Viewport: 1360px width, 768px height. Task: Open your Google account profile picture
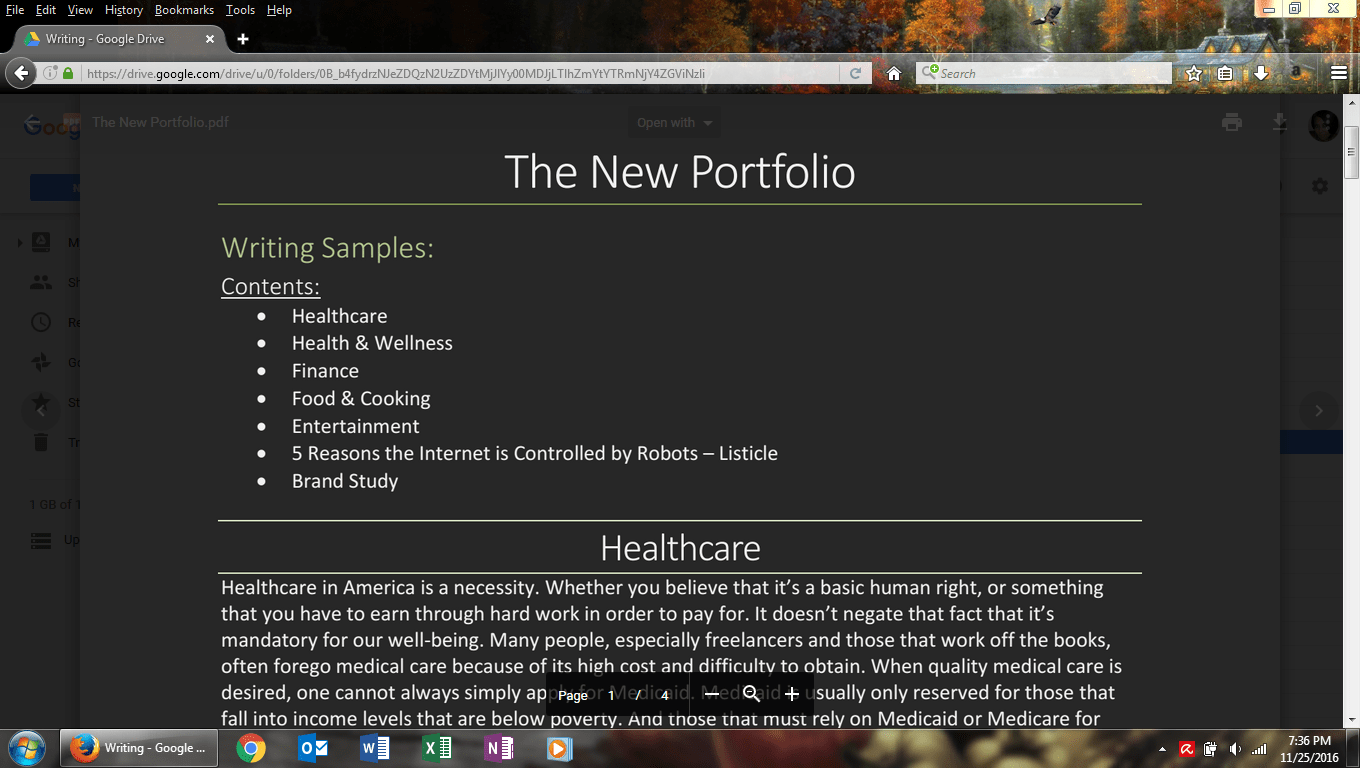[x=1322, y=124]
